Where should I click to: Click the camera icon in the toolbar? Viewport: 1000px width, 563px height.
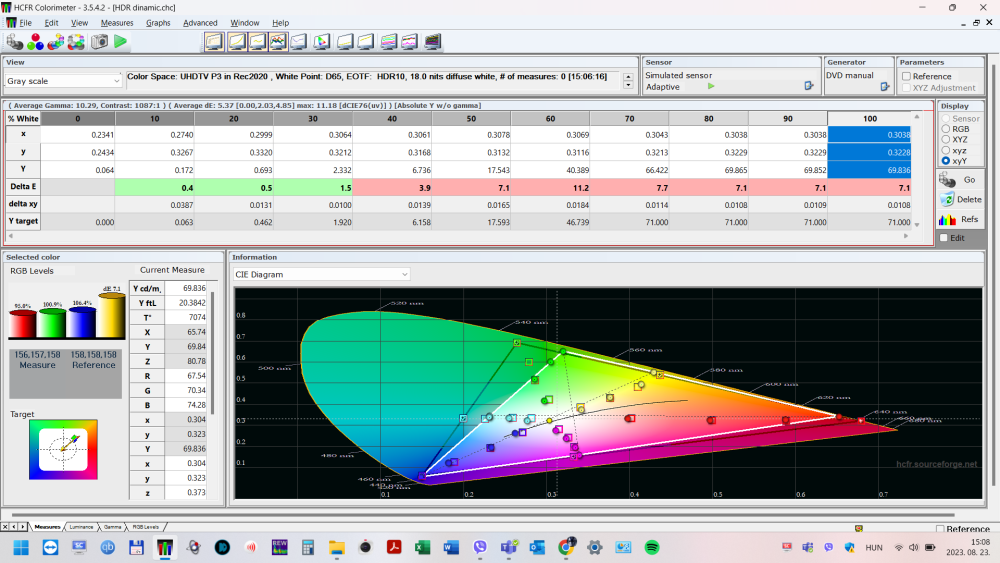click(x=100, y=42)
